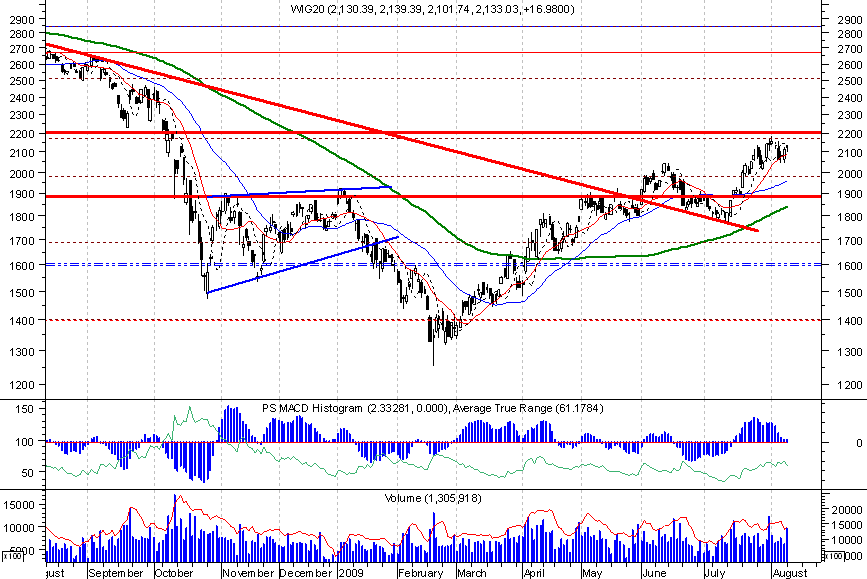
Task: Click the 50 value on indicator panel scale
Action: (x=28, y=473)
